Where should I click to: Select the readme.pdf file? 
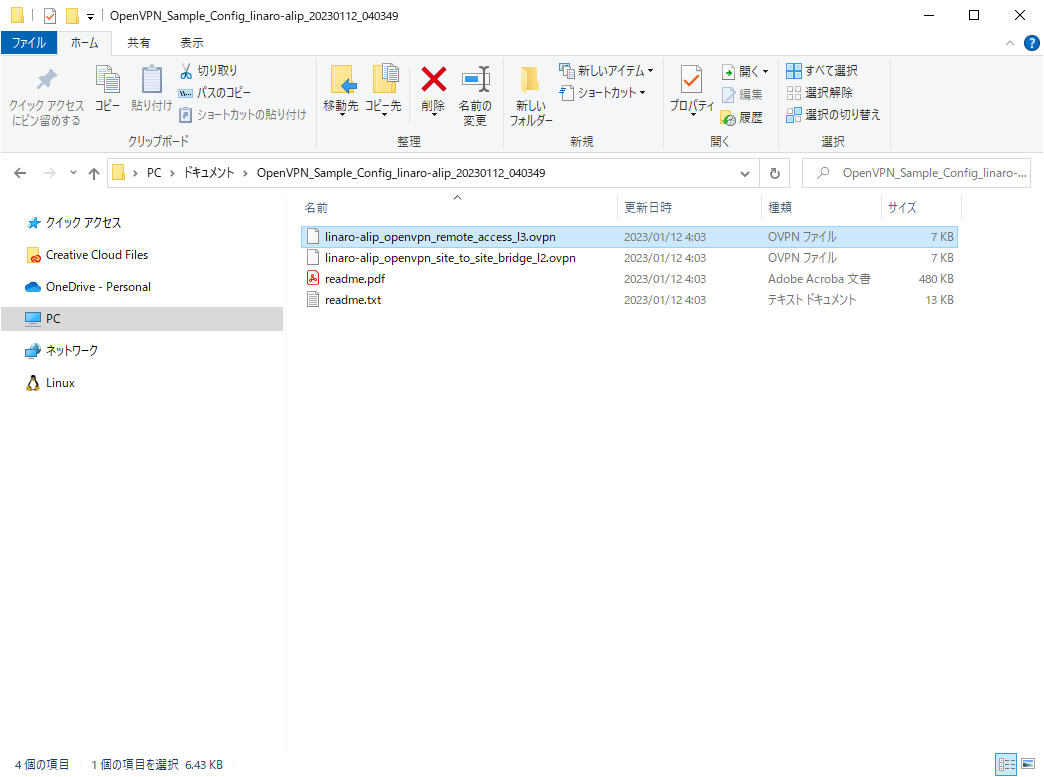[629, 279]
